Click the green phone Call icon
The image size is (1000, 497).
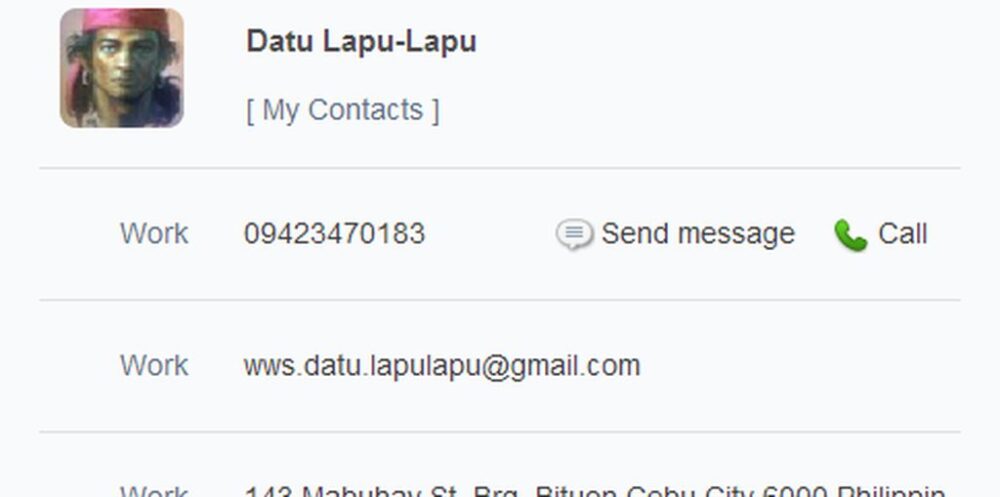tap(851, 235)
